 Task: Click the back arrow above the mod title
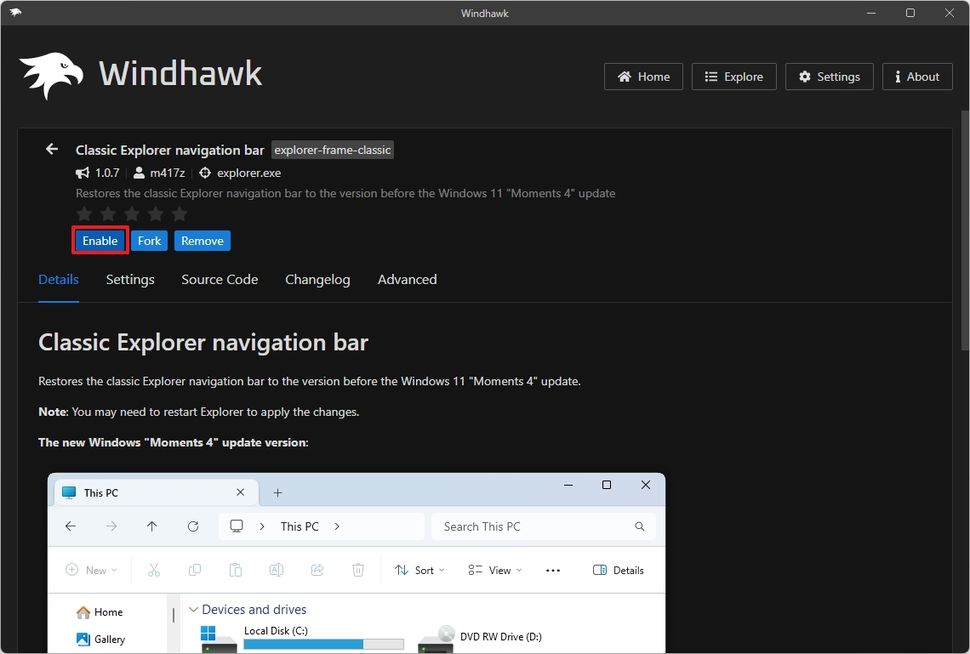51,148
